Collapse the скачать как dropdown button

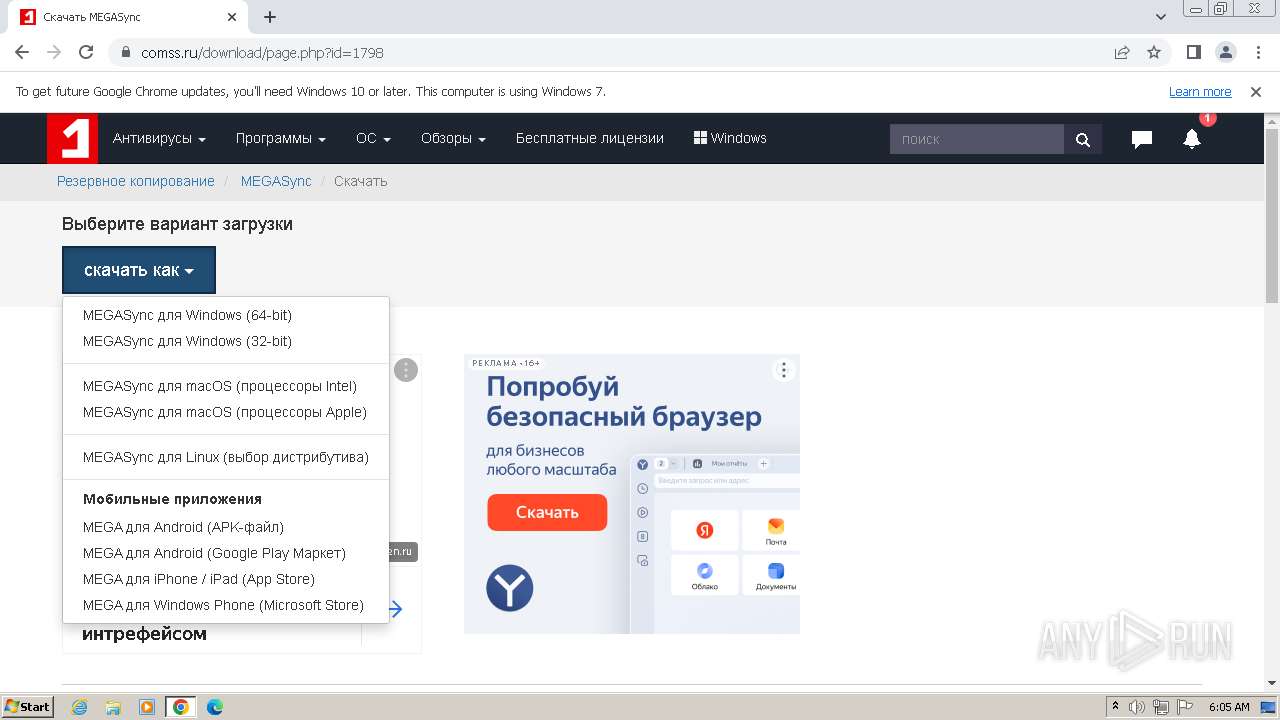139,270
